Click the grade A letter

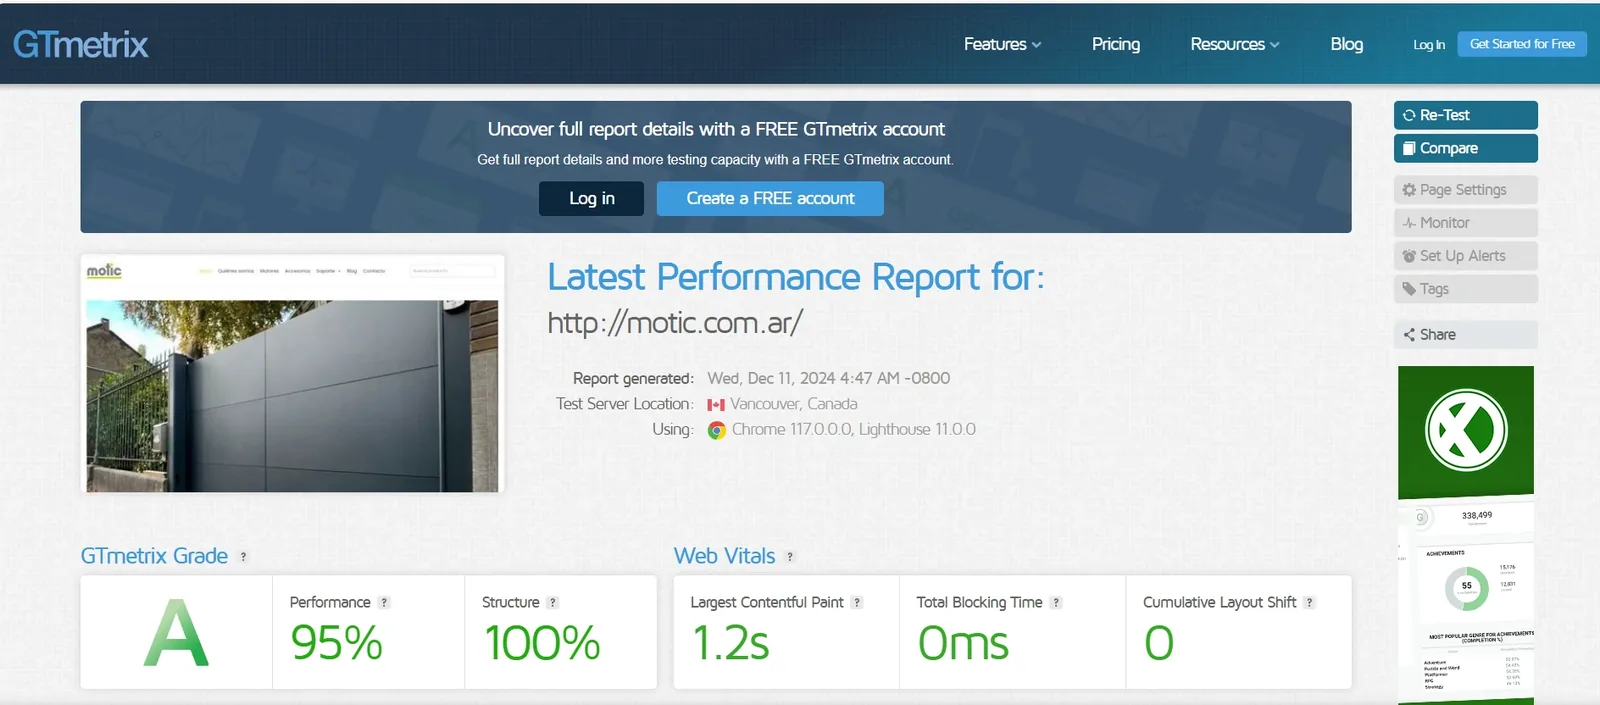click(x=176, y=633)
